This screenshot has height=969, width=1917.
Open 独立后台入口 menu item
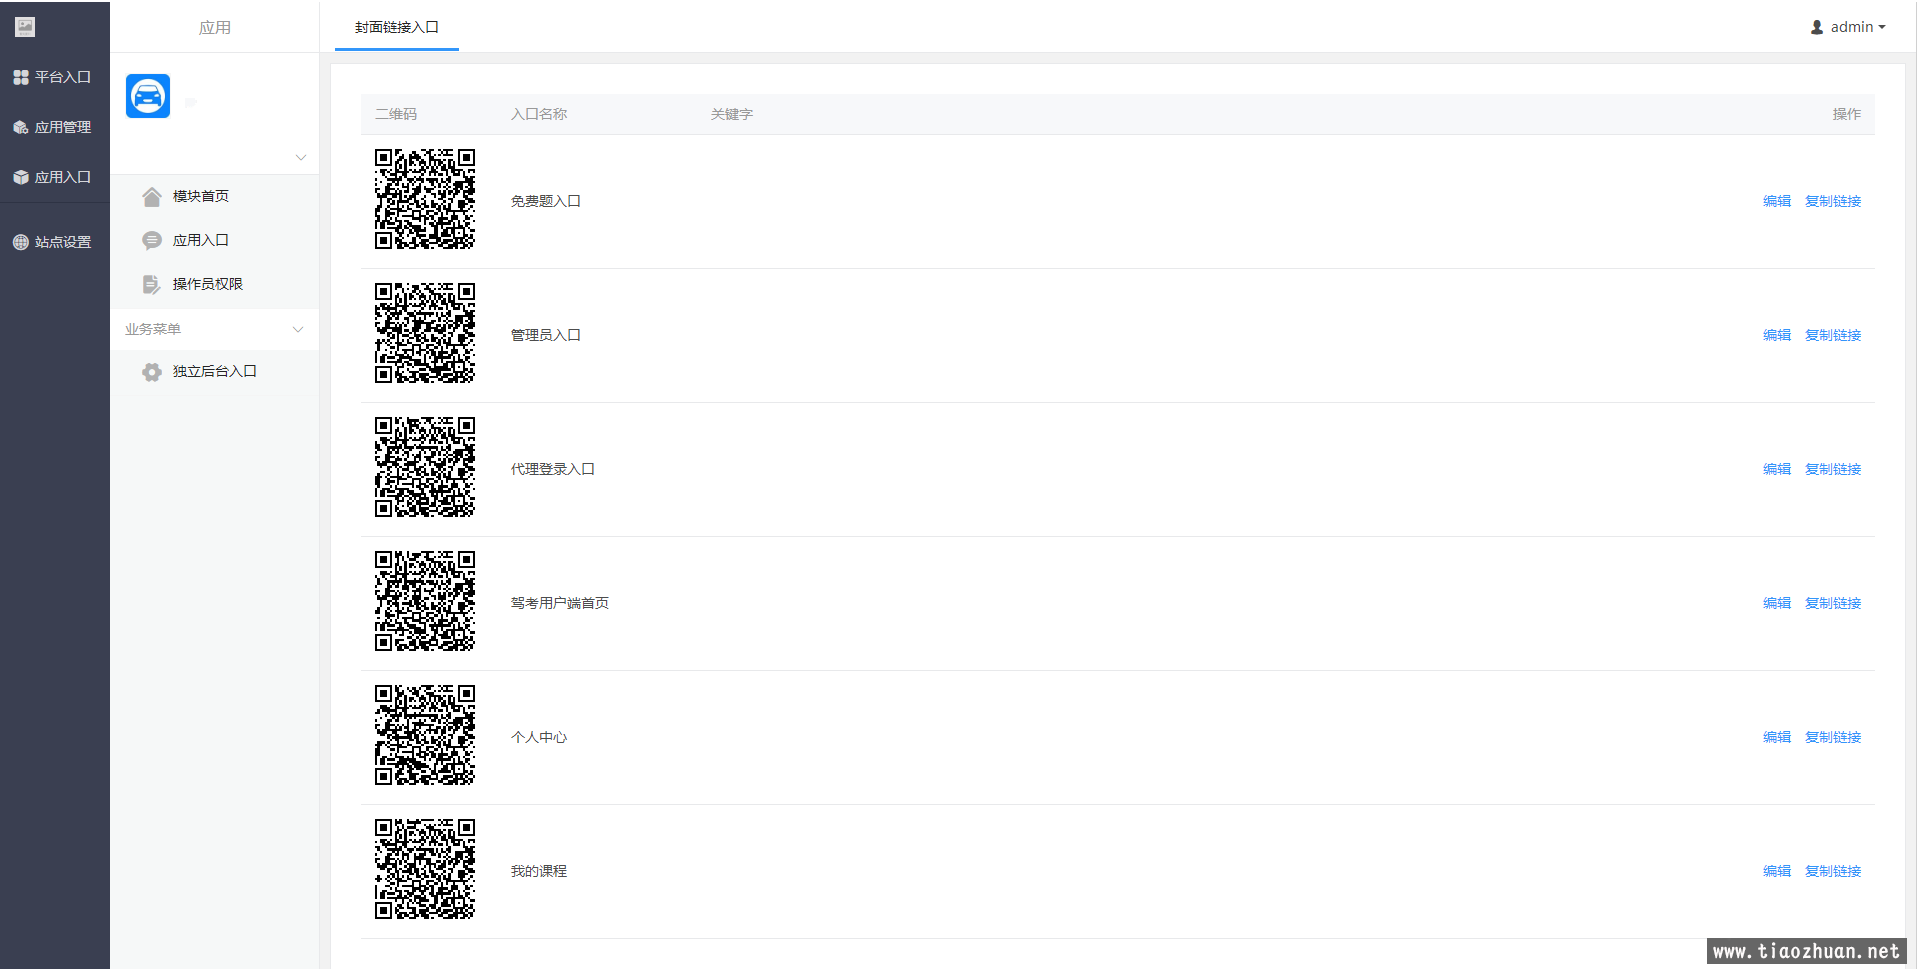[214, 371]
